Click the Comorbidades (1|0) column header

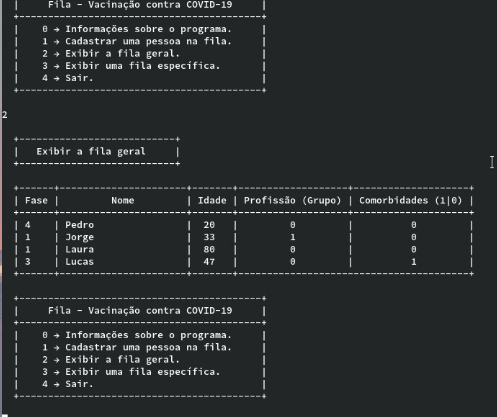tap(410, 200)
